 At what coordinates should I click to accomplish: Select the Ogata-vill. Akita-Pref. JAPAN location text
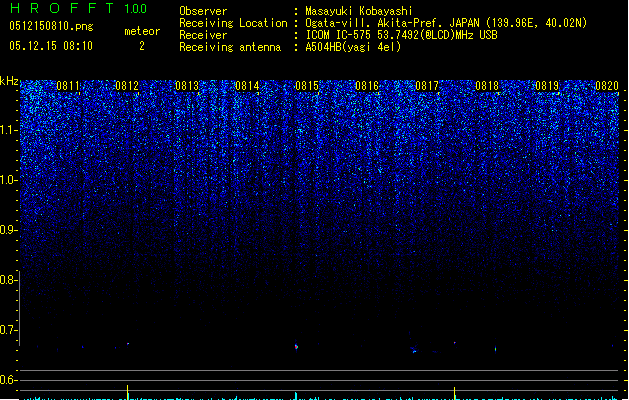coord(446,23)
